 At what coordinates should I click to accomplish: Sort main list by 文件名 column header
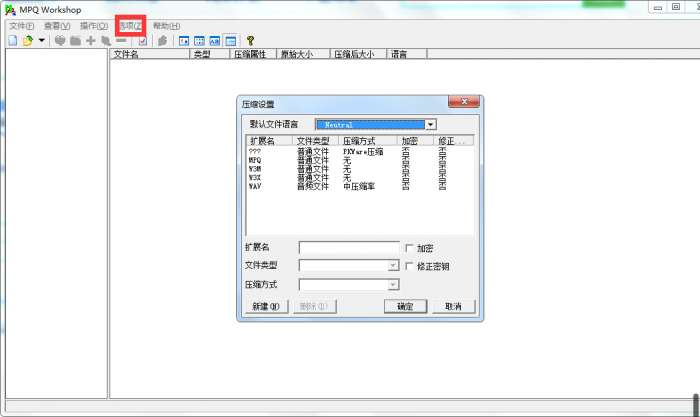click(x=150, y=54)
